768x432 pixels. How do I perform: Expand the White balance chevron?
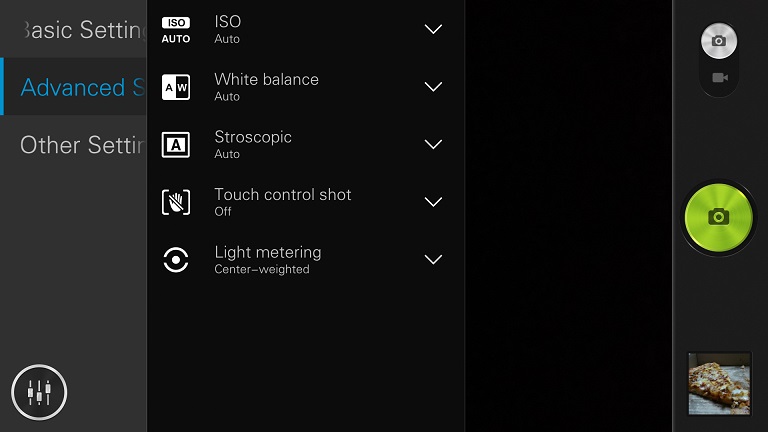pos(433,87)
